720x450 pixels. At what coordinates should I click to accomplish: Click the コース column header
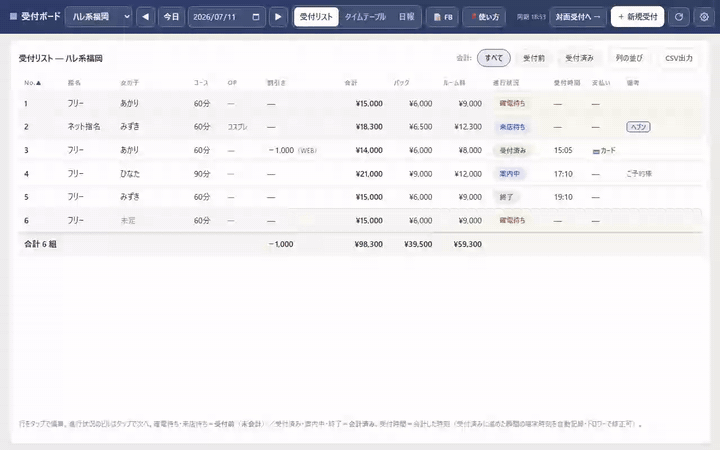[201, 83]
